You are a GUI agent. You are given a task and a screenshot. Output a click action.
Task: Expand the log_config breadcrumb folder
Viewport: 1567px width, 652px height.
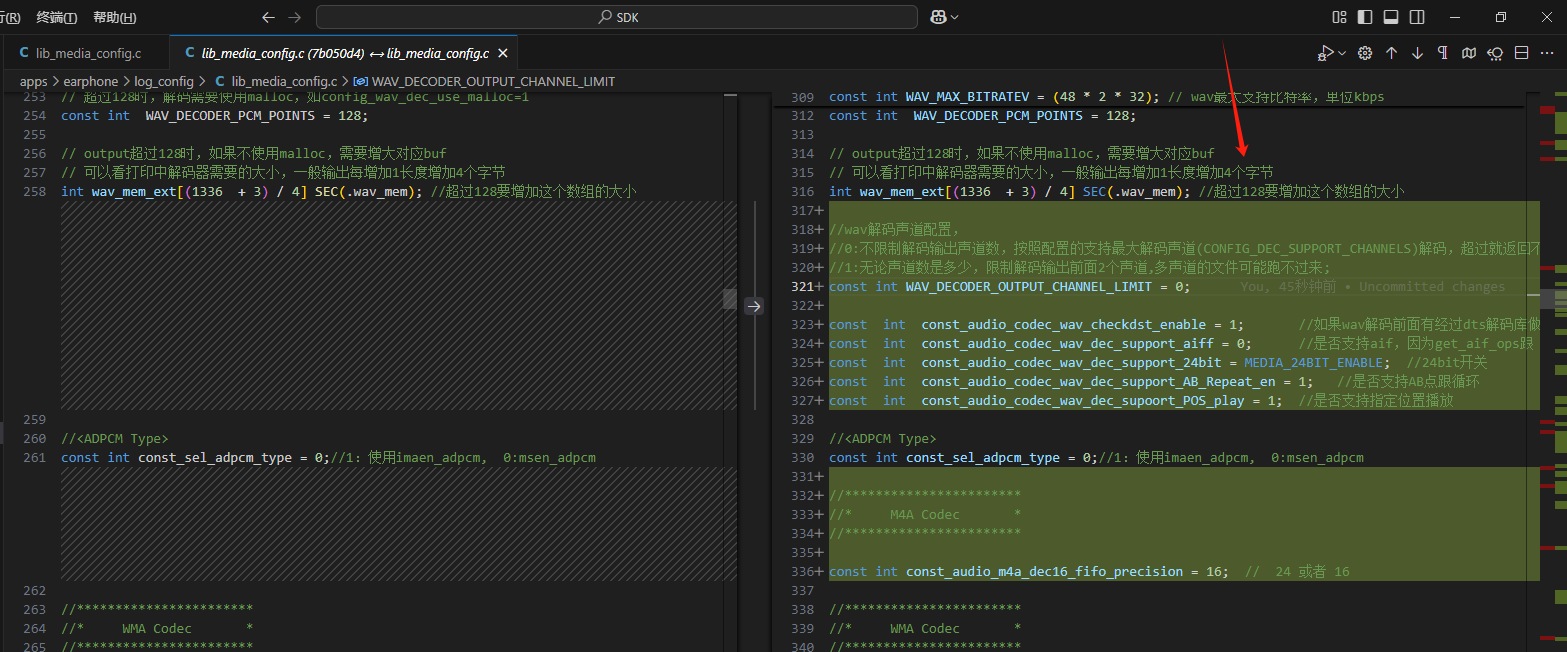164,81
